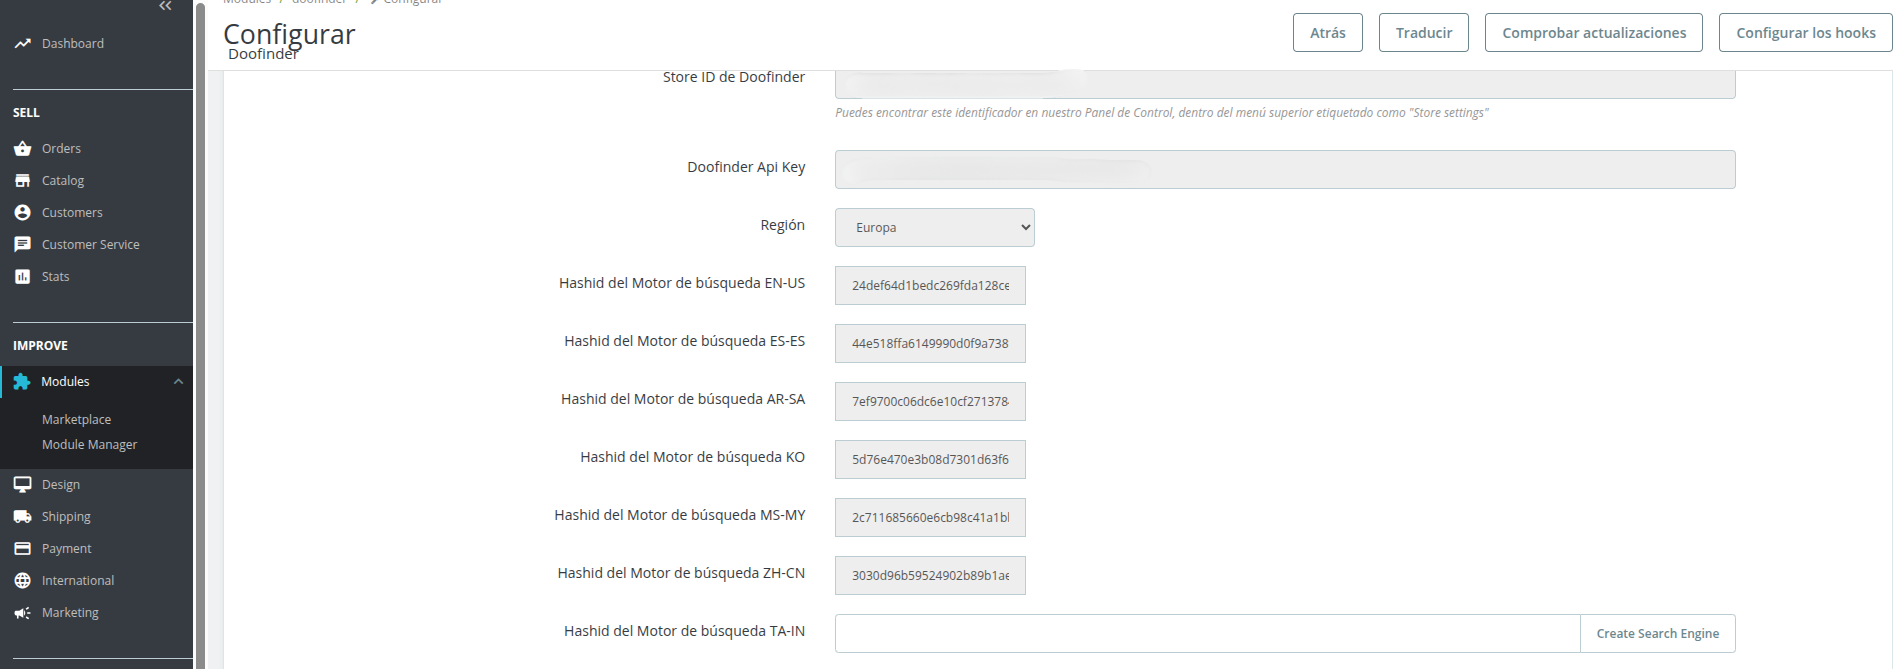Image resolution: width=1893 pixels, height=669 pixels.
Task: Collapse the sidebar with double-chevron icon
Action: pos(165,6)
